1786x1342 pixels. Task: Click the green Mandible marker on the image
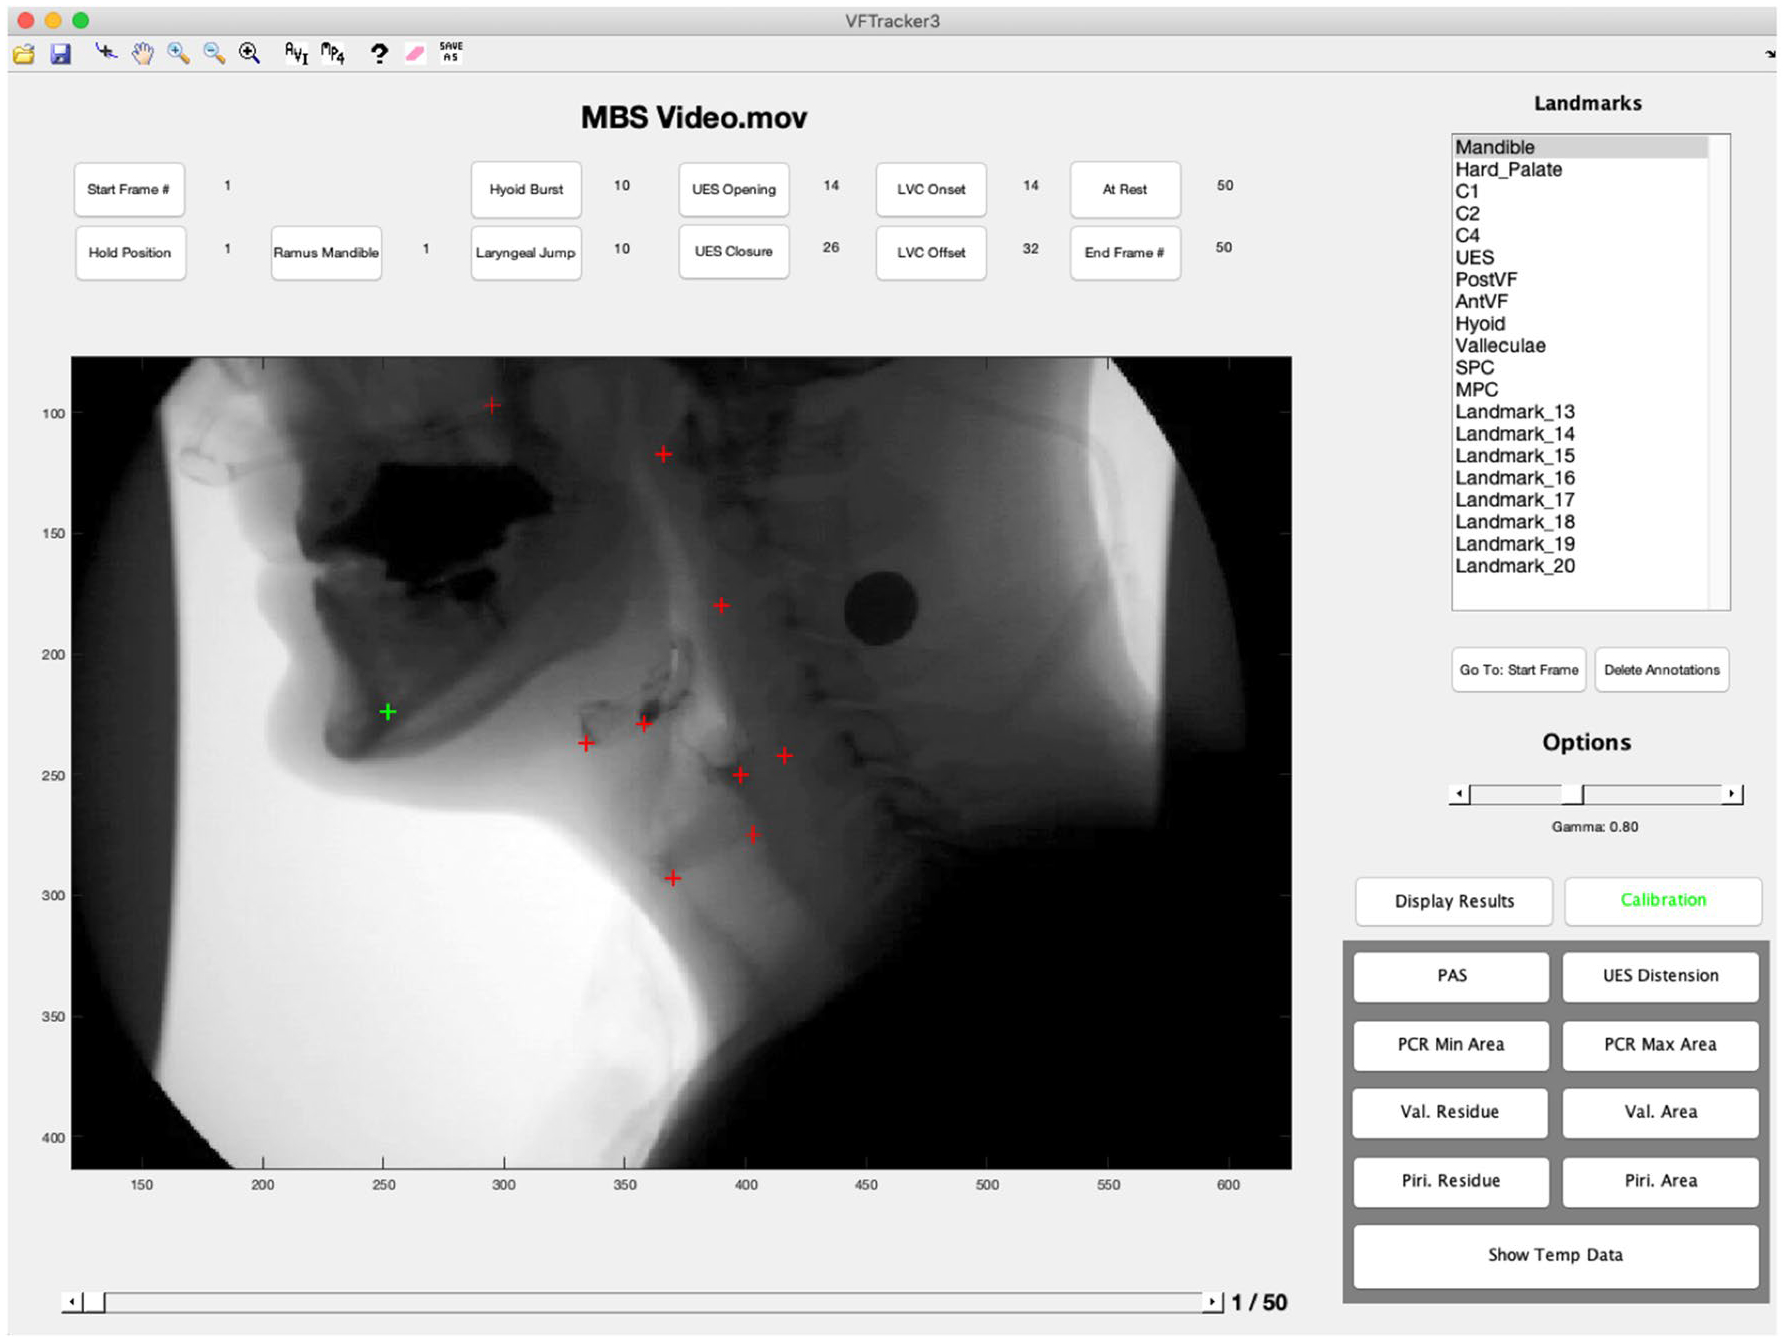(x=388, y=713)
